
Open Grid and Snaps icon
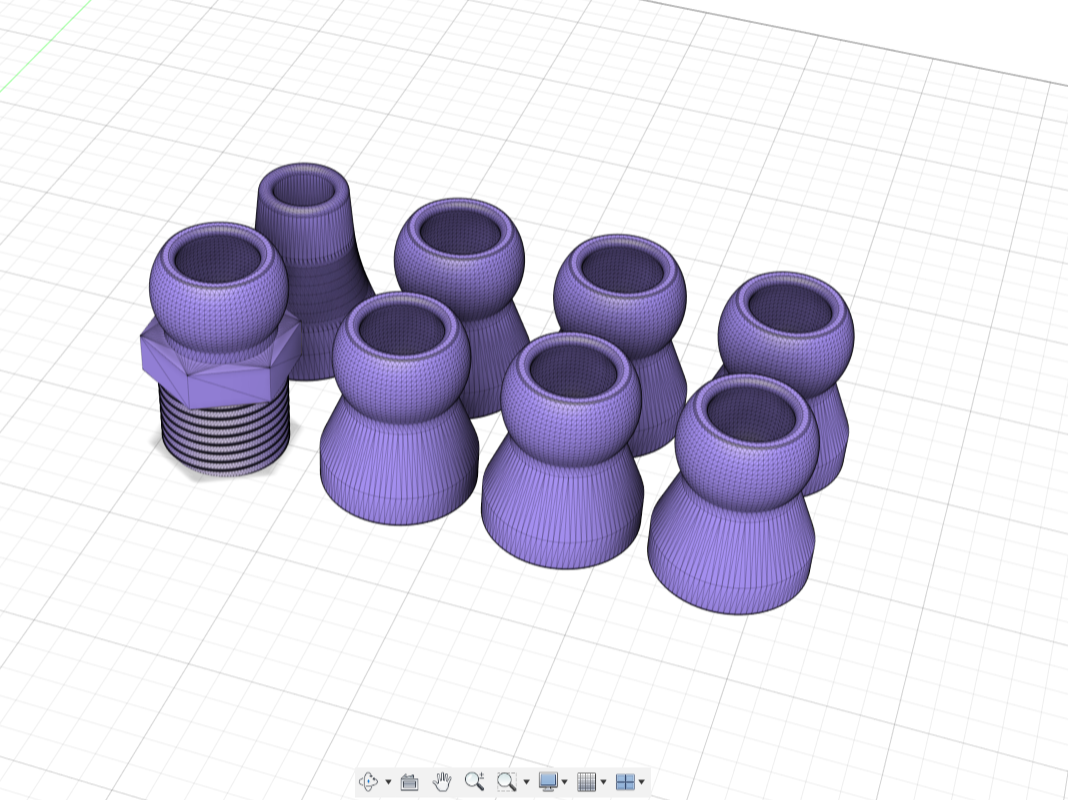586,781
